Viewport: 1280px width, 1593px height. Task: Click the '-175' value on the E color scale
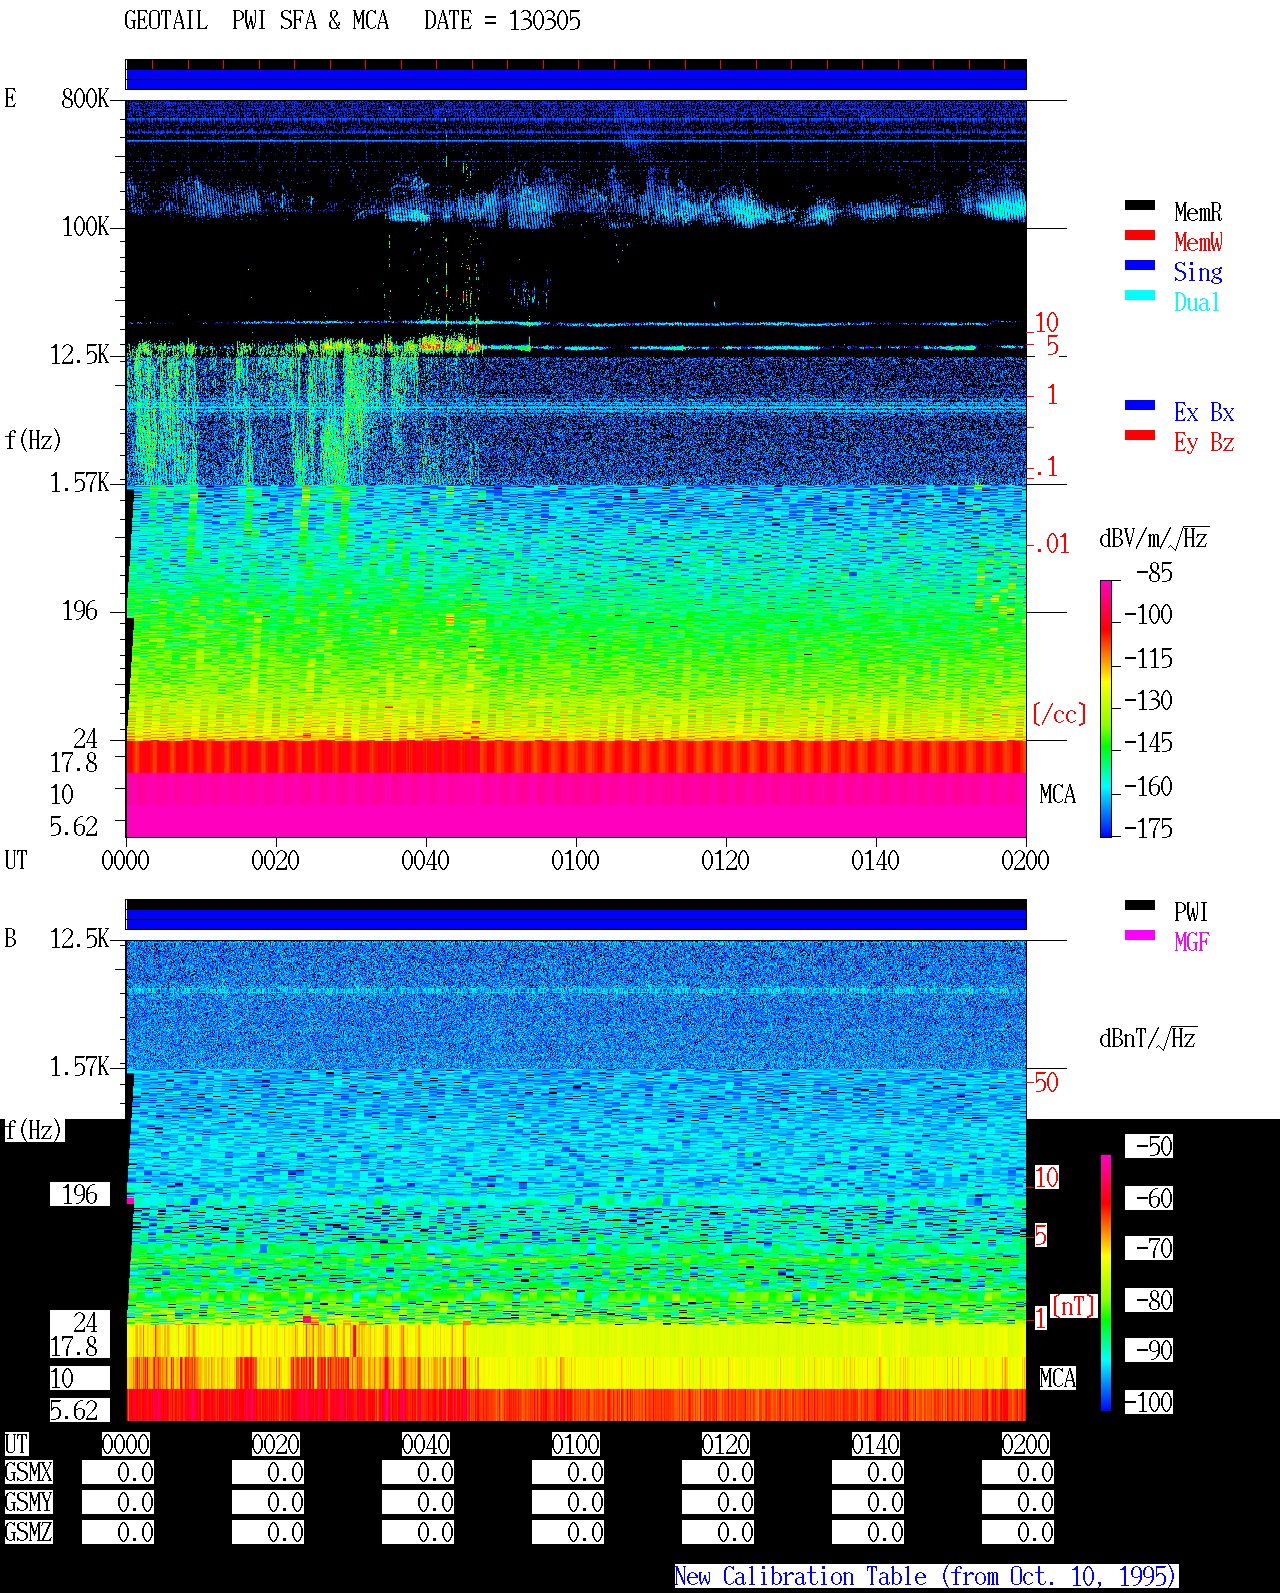click(x=1148, y=828)
